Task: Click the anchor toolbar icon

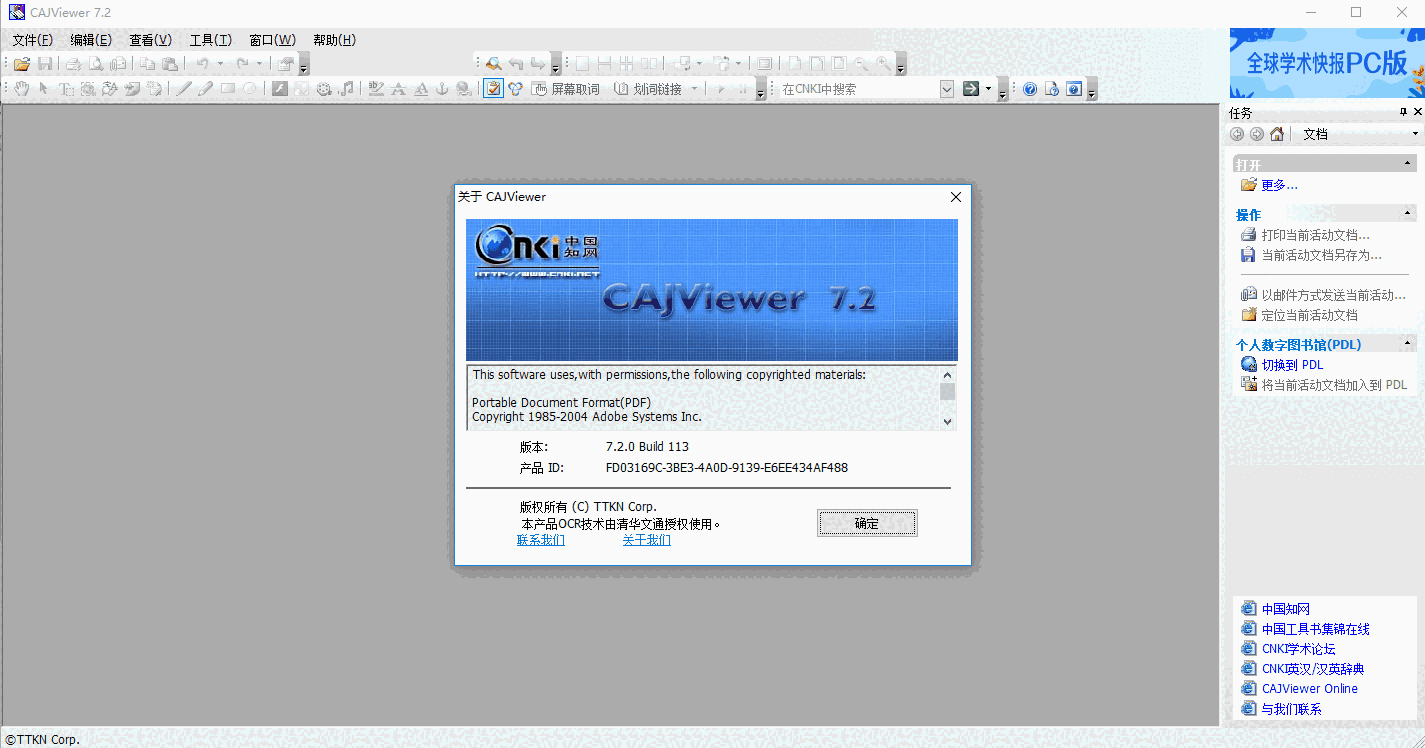Action: point(442,89)
